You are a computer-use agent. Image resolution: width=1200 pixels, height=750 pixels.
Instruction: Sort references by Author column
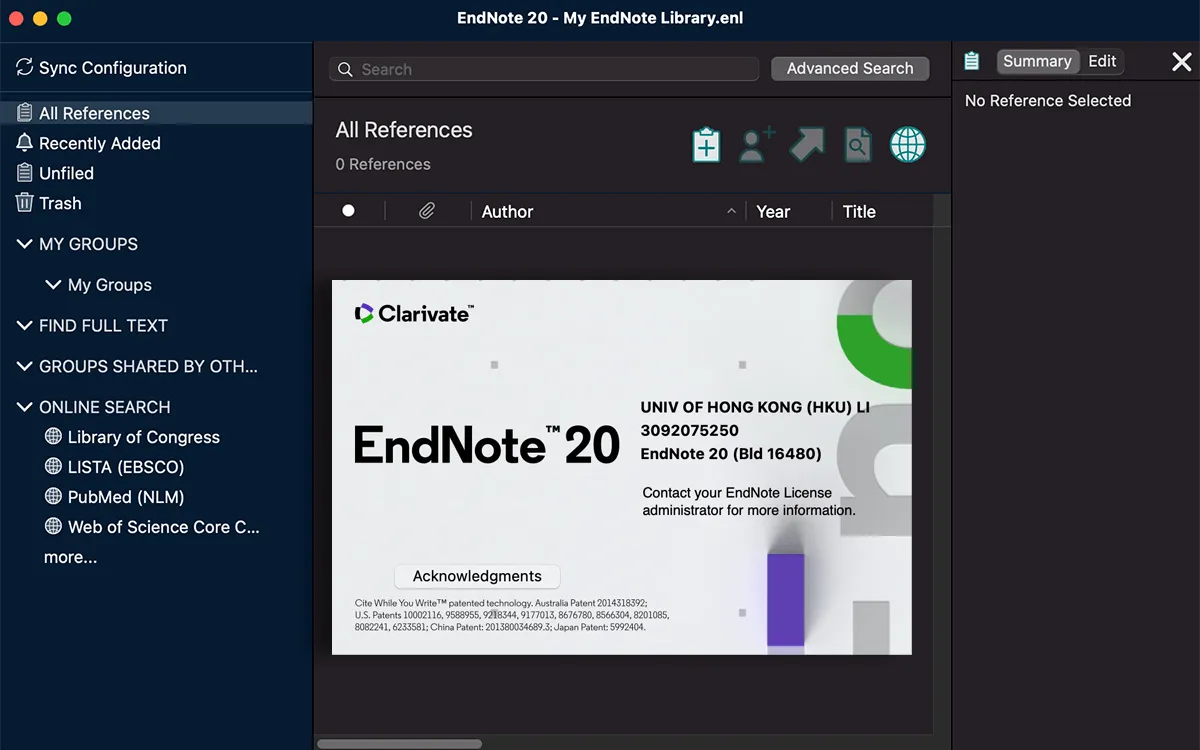tap(507, 211)
